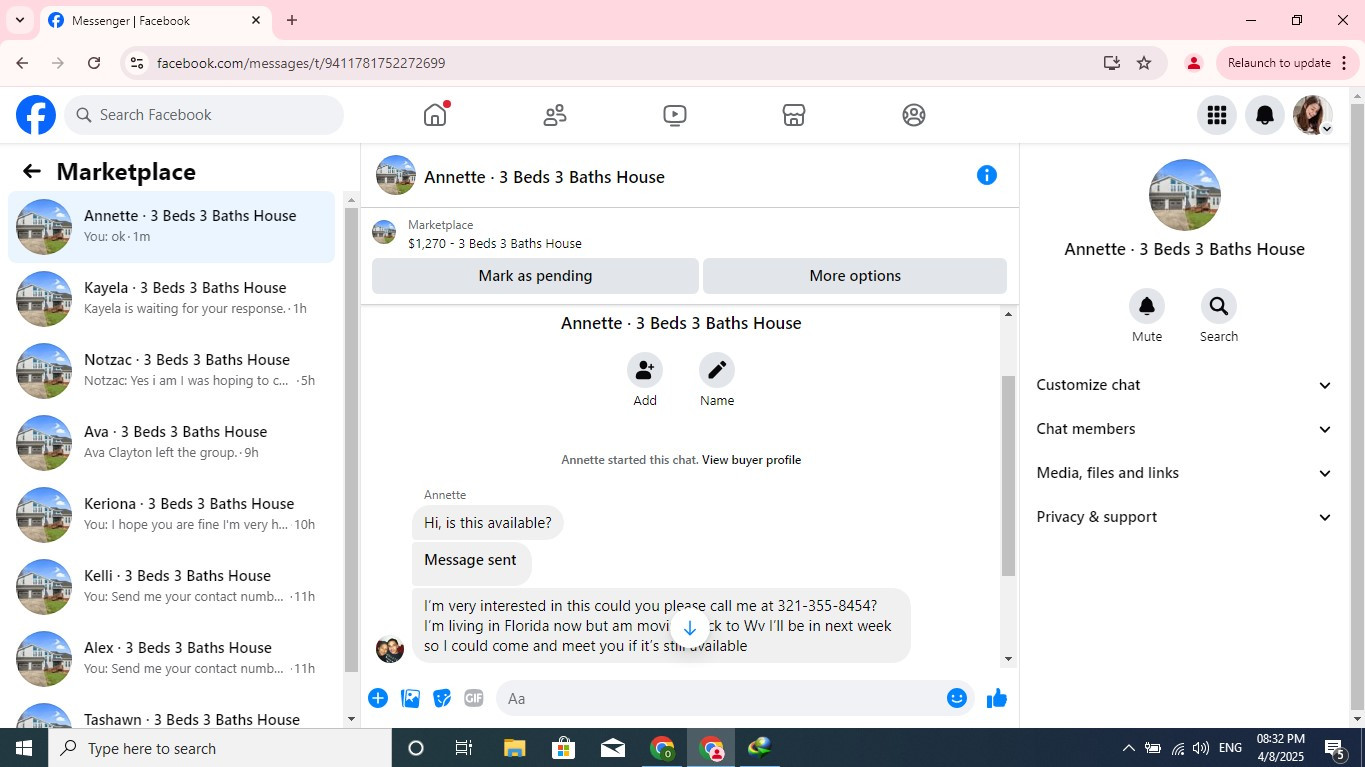Open the account profile picture menu
The image size is (1365, 767).
(1312, 115)
